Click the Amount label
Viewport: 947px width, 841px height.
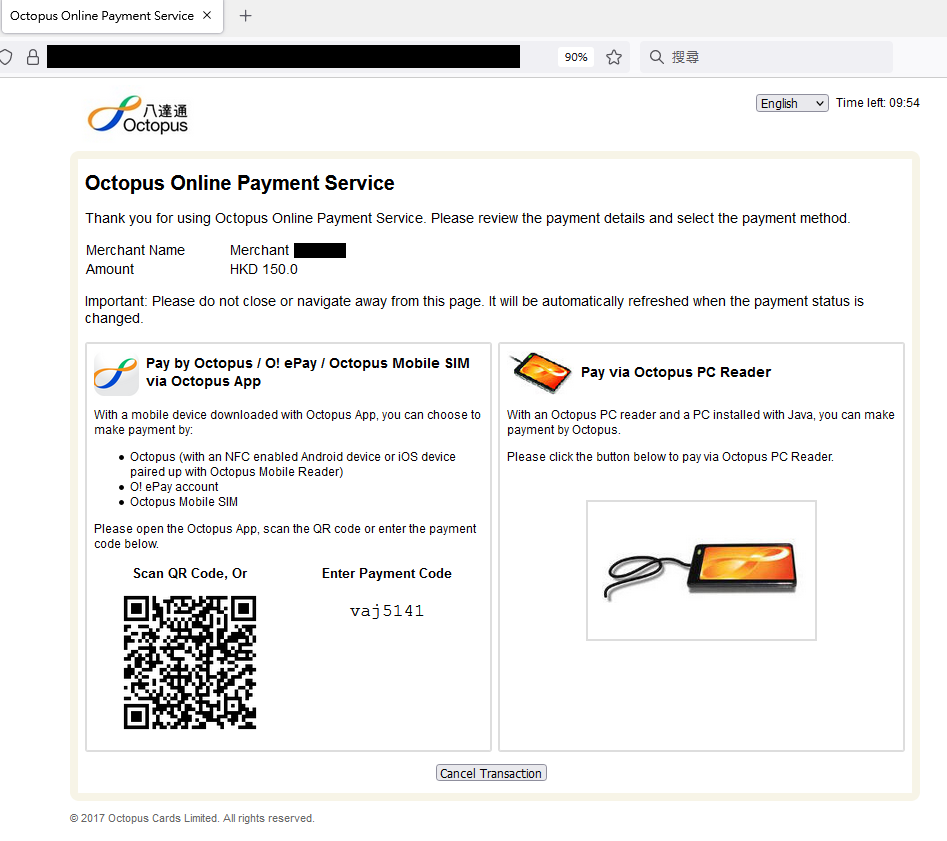click(110, 269)
